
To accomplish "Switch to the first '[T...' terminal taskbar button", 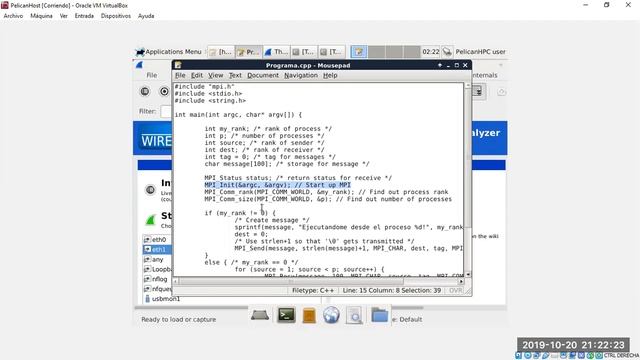I will [x=304, y=52].
